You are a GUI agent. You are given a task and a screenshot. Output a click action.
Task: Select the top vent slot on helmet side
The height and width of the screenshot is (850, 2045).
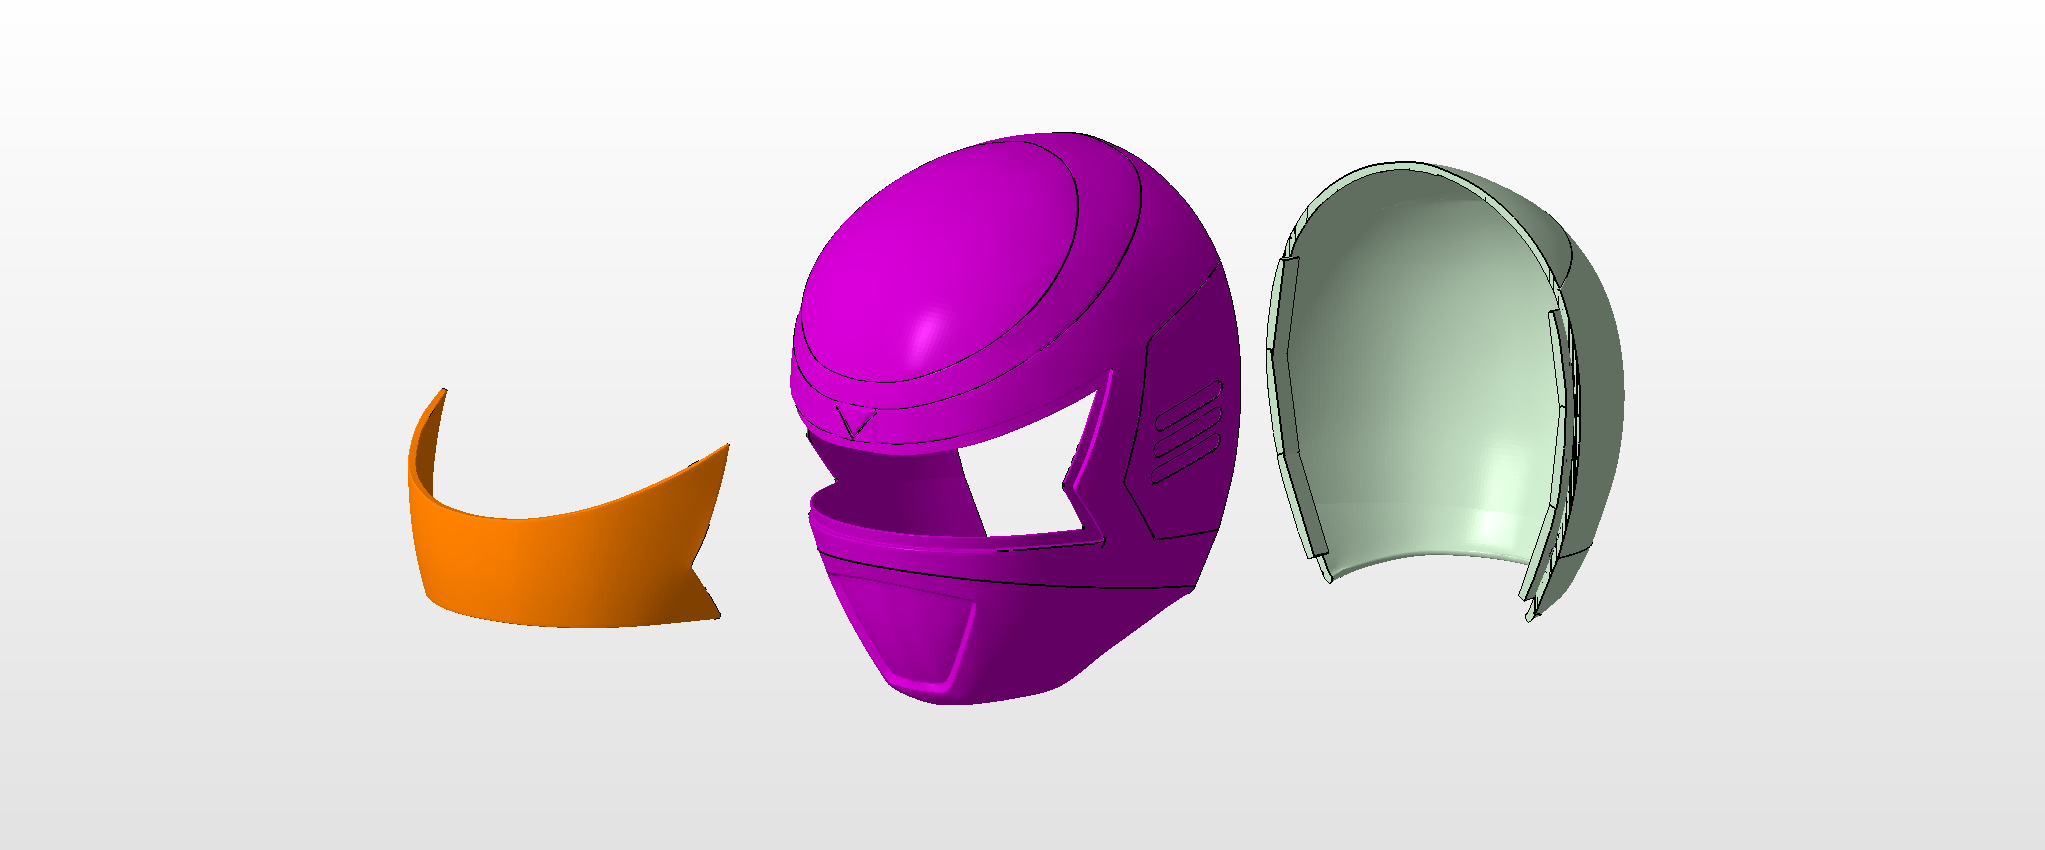click(1188, 404)
